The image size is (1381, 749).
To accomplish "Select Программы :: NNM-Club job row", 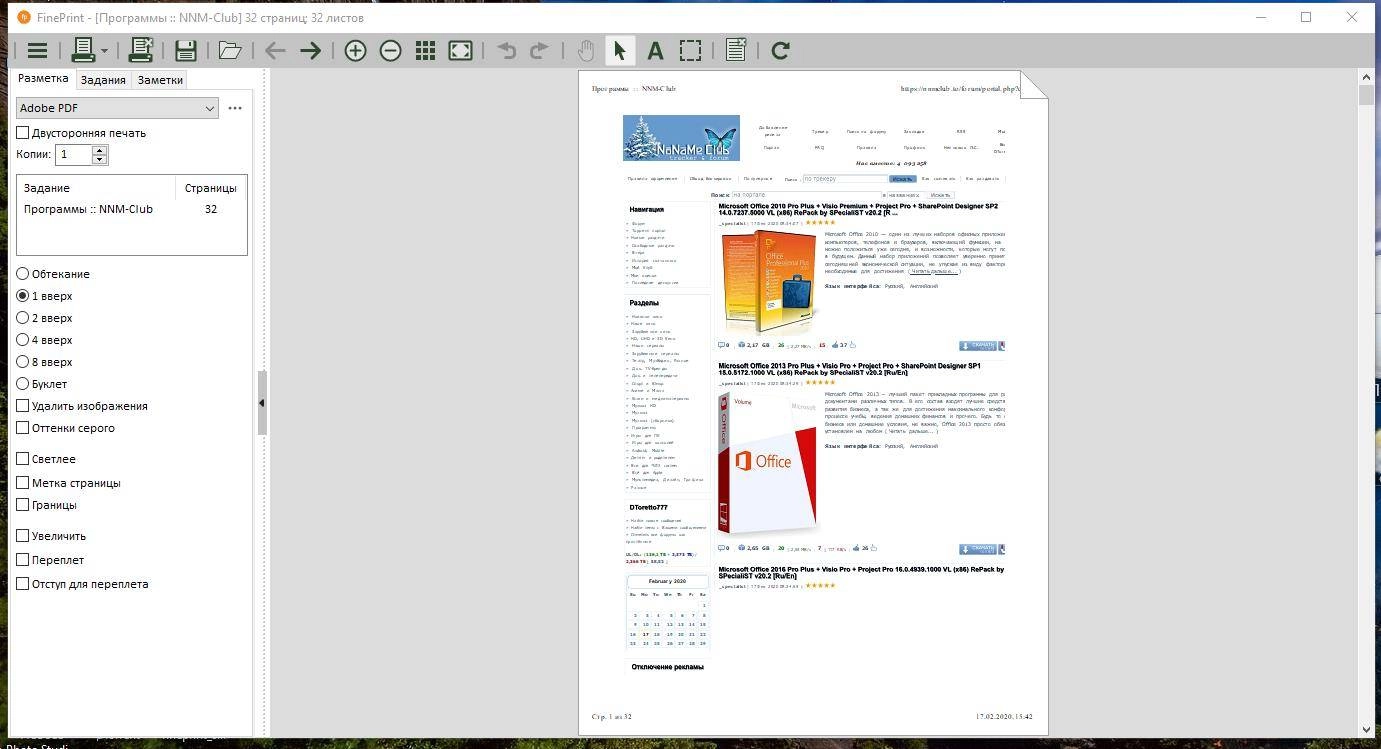I will 131,209.
